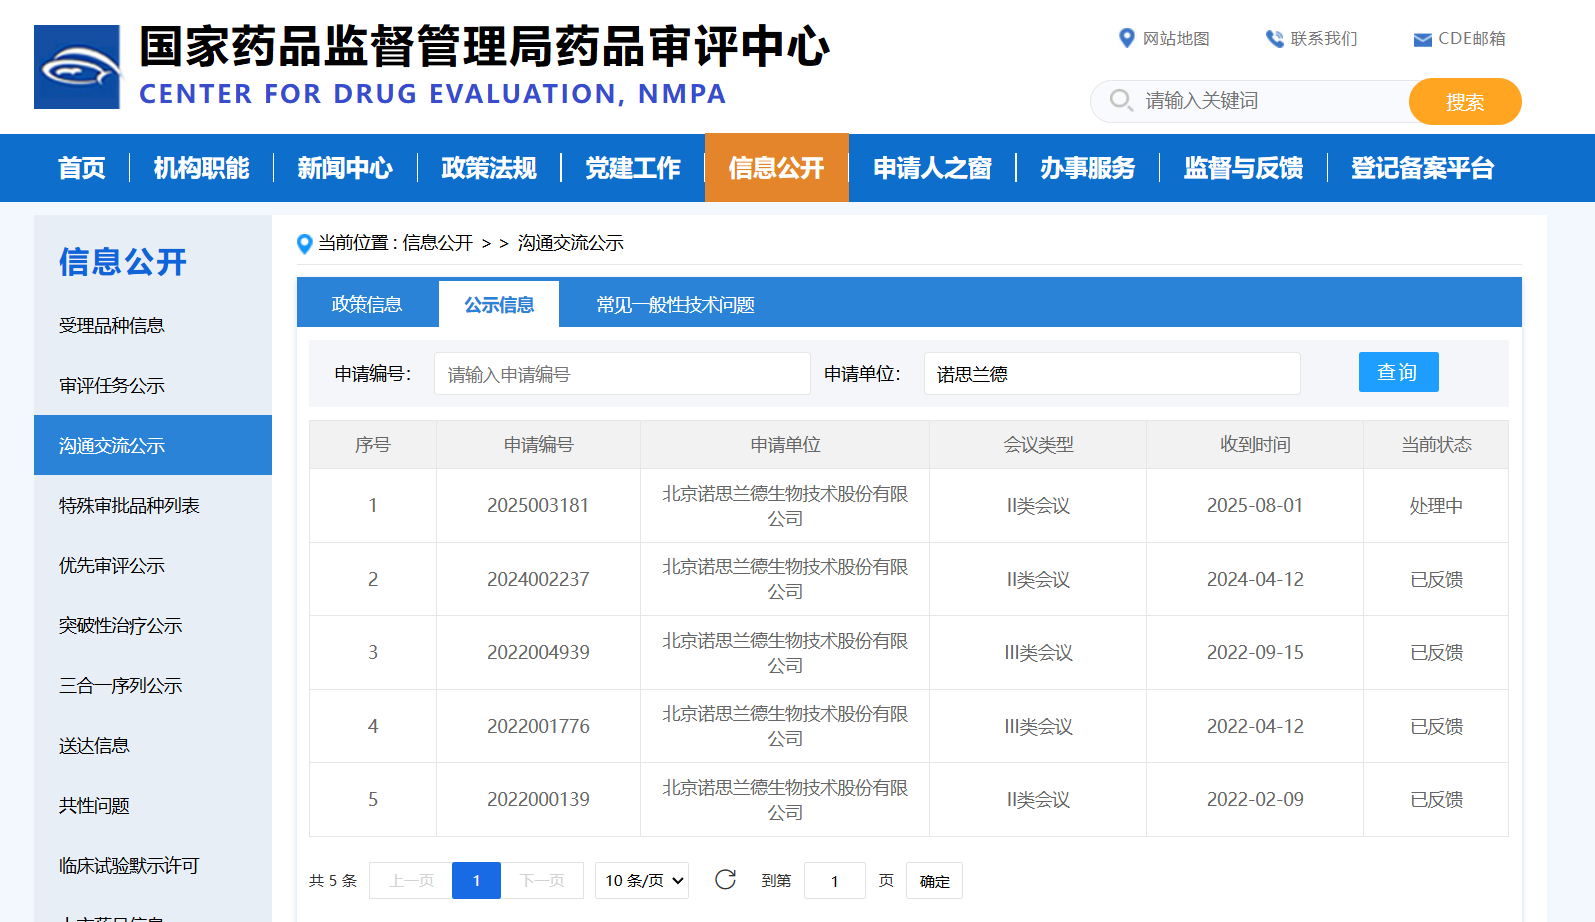
Task: Click the 处理中 status cell
Action: tap(1436, 506)
